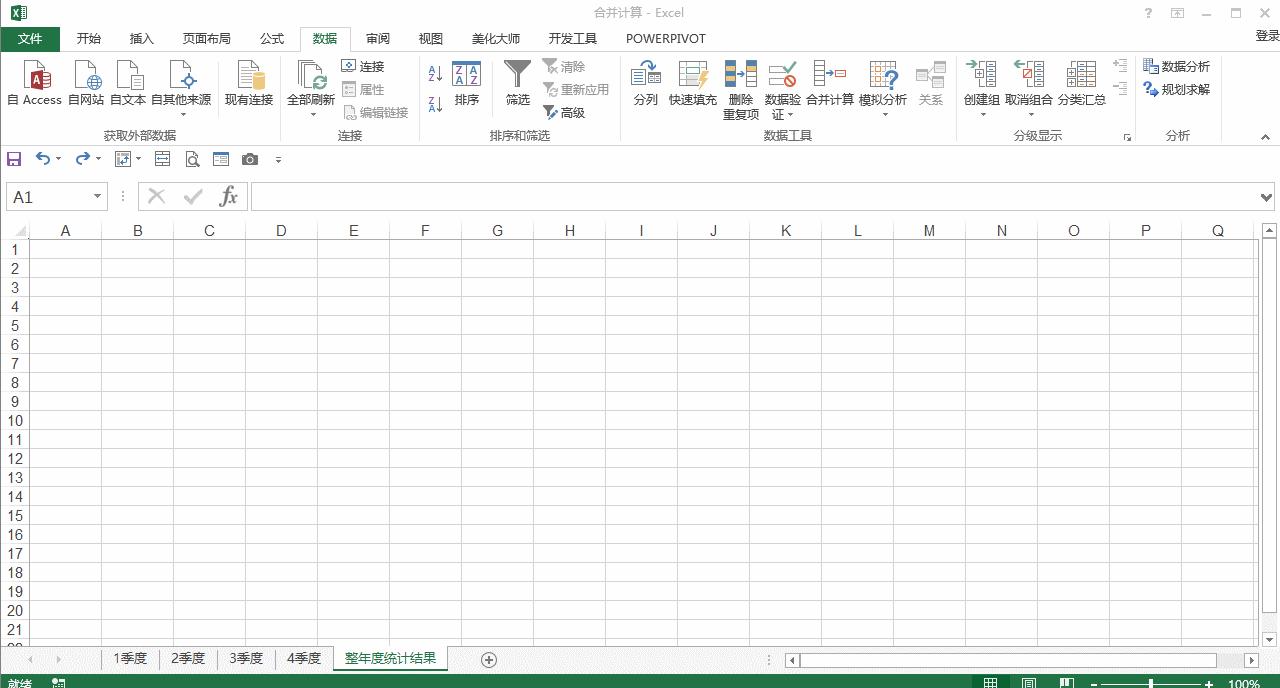Zoom in with the plus button
This screenshot has height=688, width=1280.
(1210, 684)
